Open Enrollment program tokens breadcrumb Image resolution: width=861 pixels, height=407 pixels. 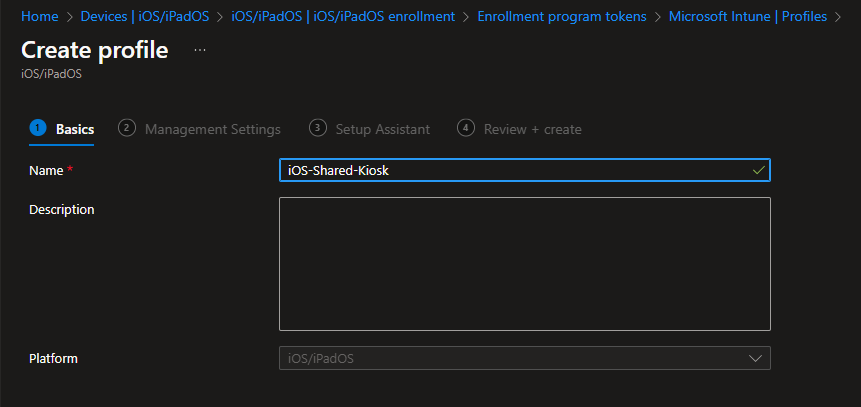pyautogui.click(x=562, y=16)
